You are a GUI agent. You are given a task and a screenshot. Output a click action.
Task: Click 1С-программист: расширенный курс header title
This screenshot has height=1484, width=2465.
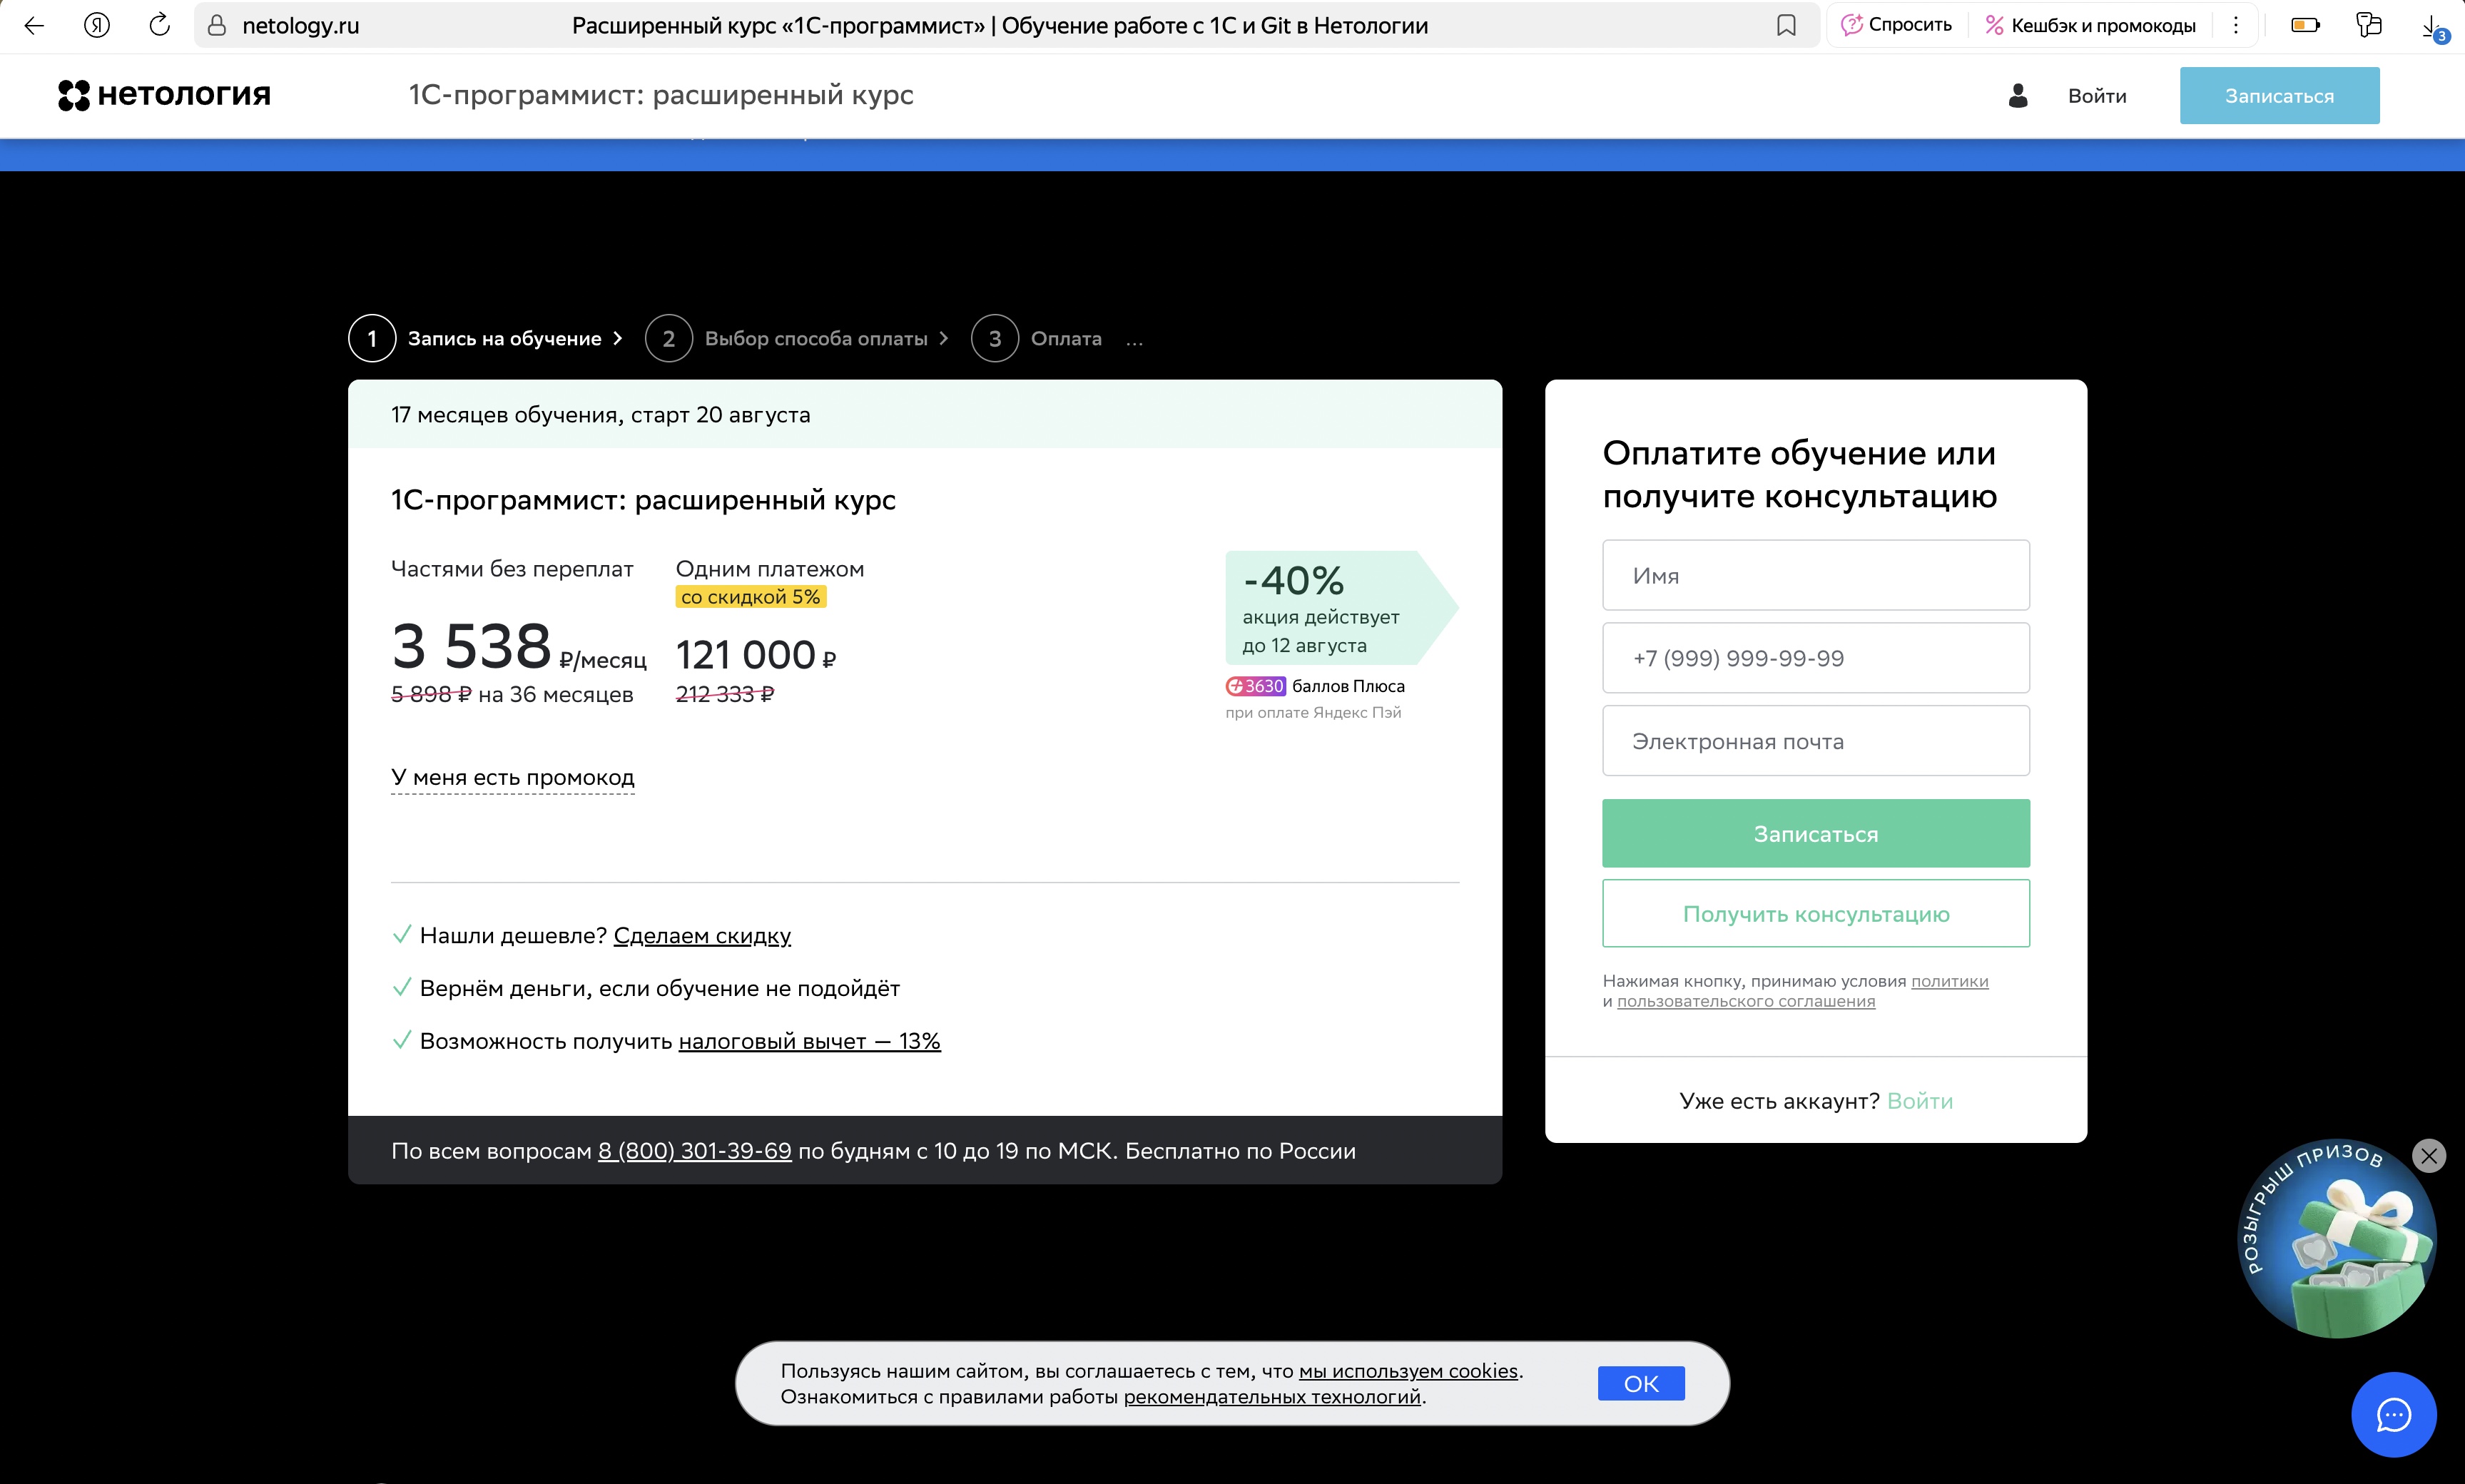pos(661,95)
